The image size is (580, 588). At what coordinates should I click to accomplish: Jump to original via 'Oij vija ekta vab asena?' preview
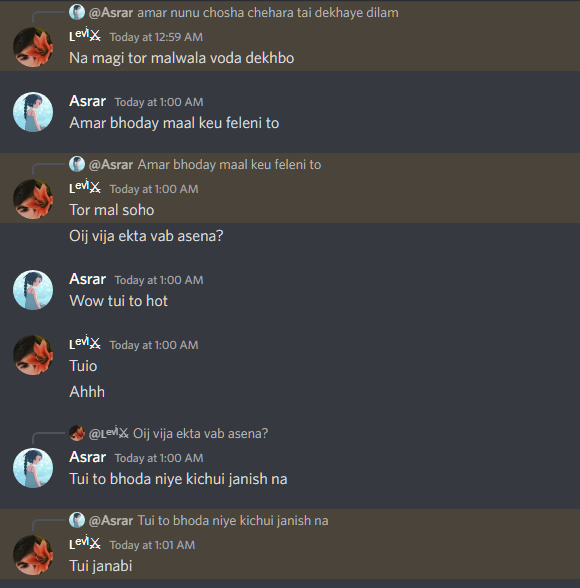click(x=201, y=434)
